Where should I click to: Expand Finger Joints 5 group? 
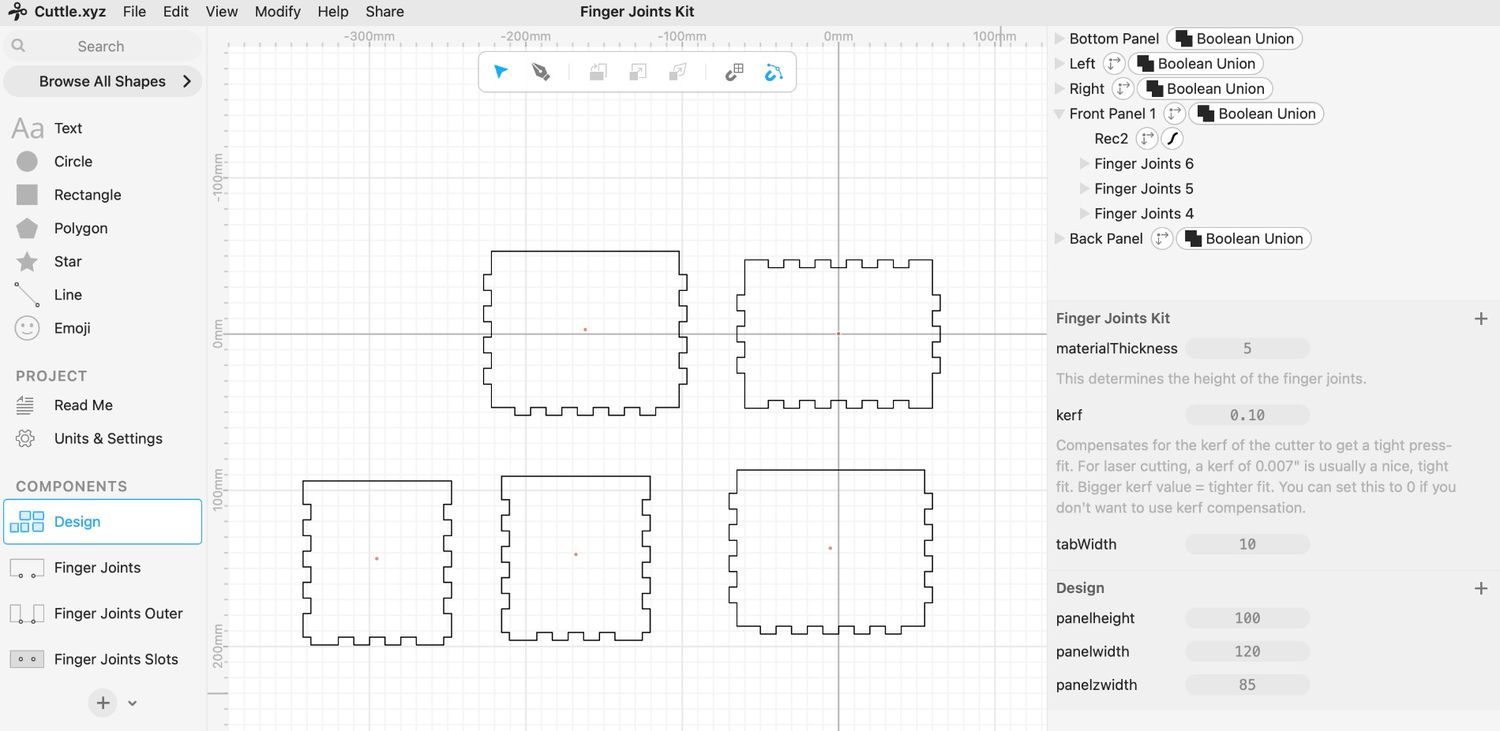(1084, 188)
